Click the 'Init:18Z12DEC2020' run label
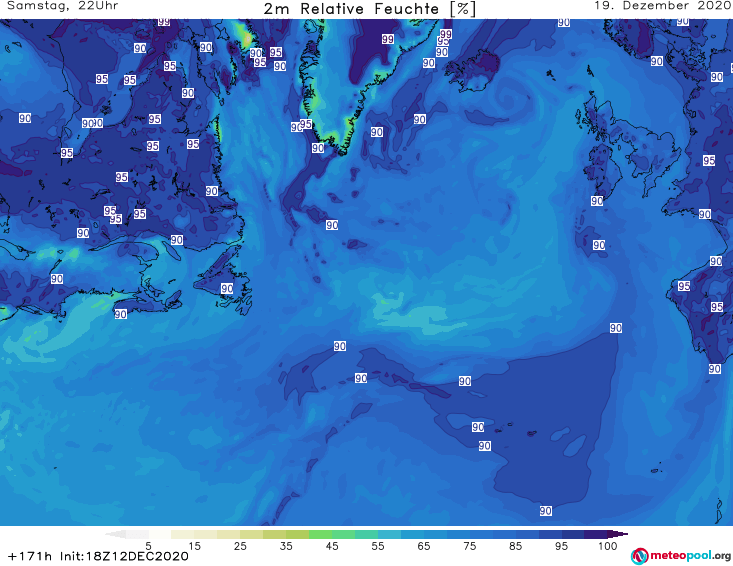This screenshot has width=733, height=566. [124, 556]
